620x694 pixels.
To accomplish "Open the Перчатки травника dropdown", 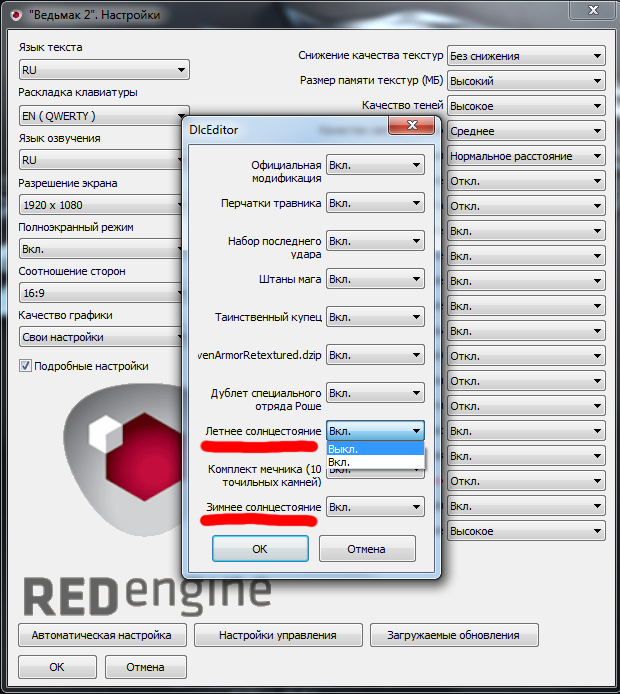I will click(375, 203).
